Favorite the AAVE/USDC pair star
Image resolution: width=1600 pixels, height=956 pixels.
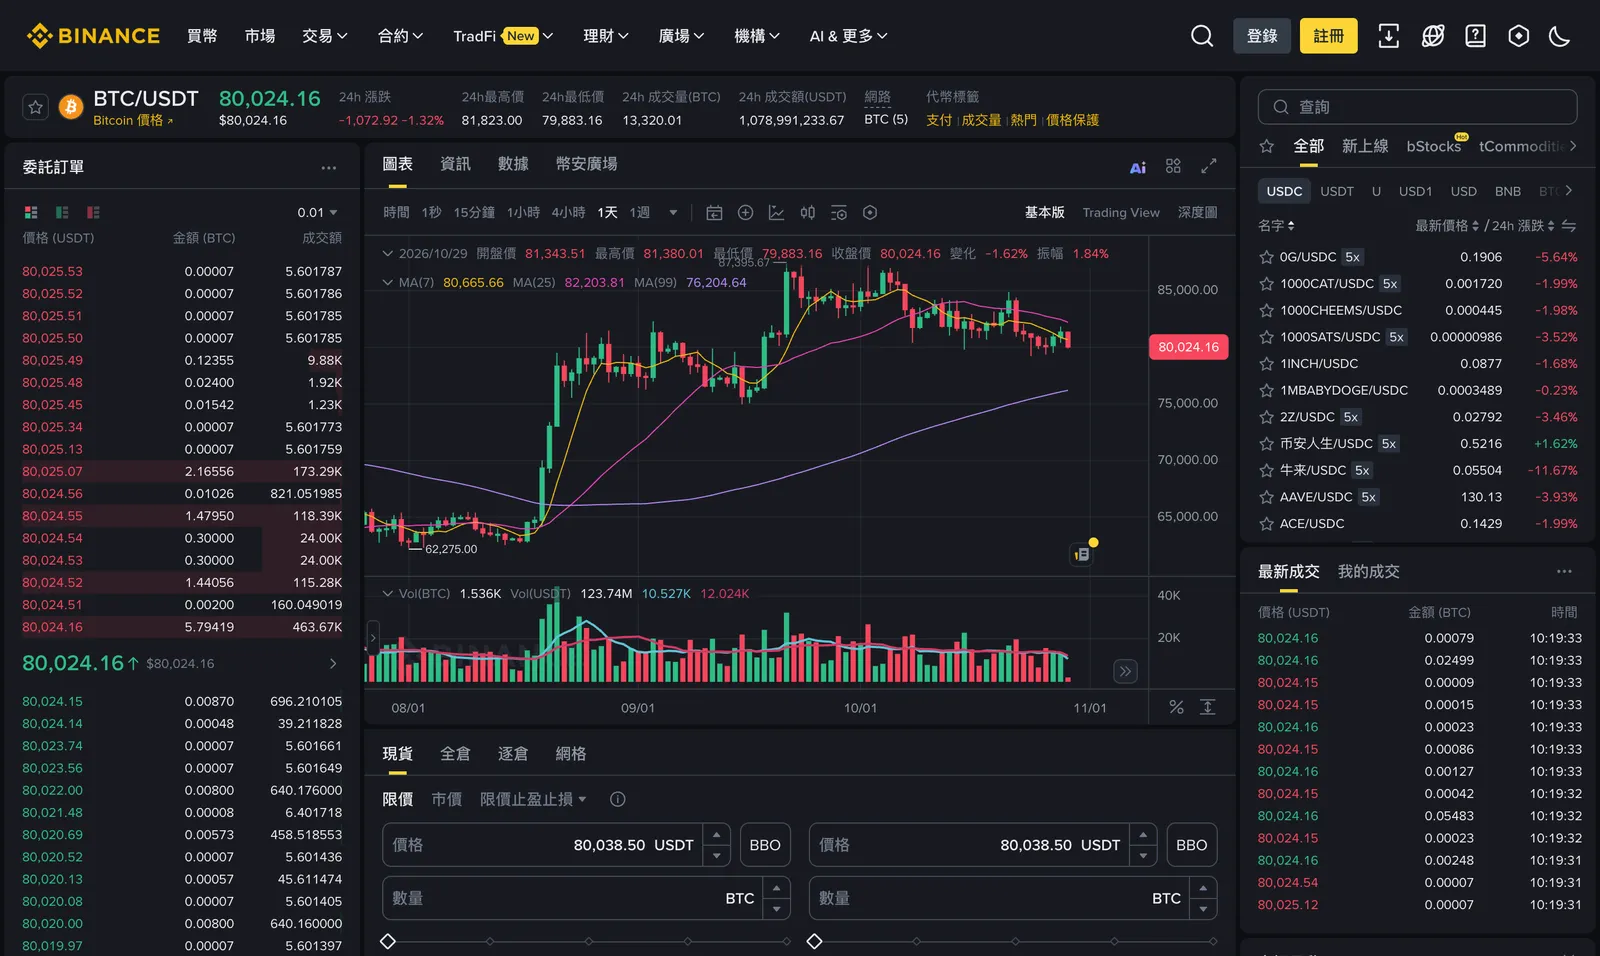pos(1266,497)
